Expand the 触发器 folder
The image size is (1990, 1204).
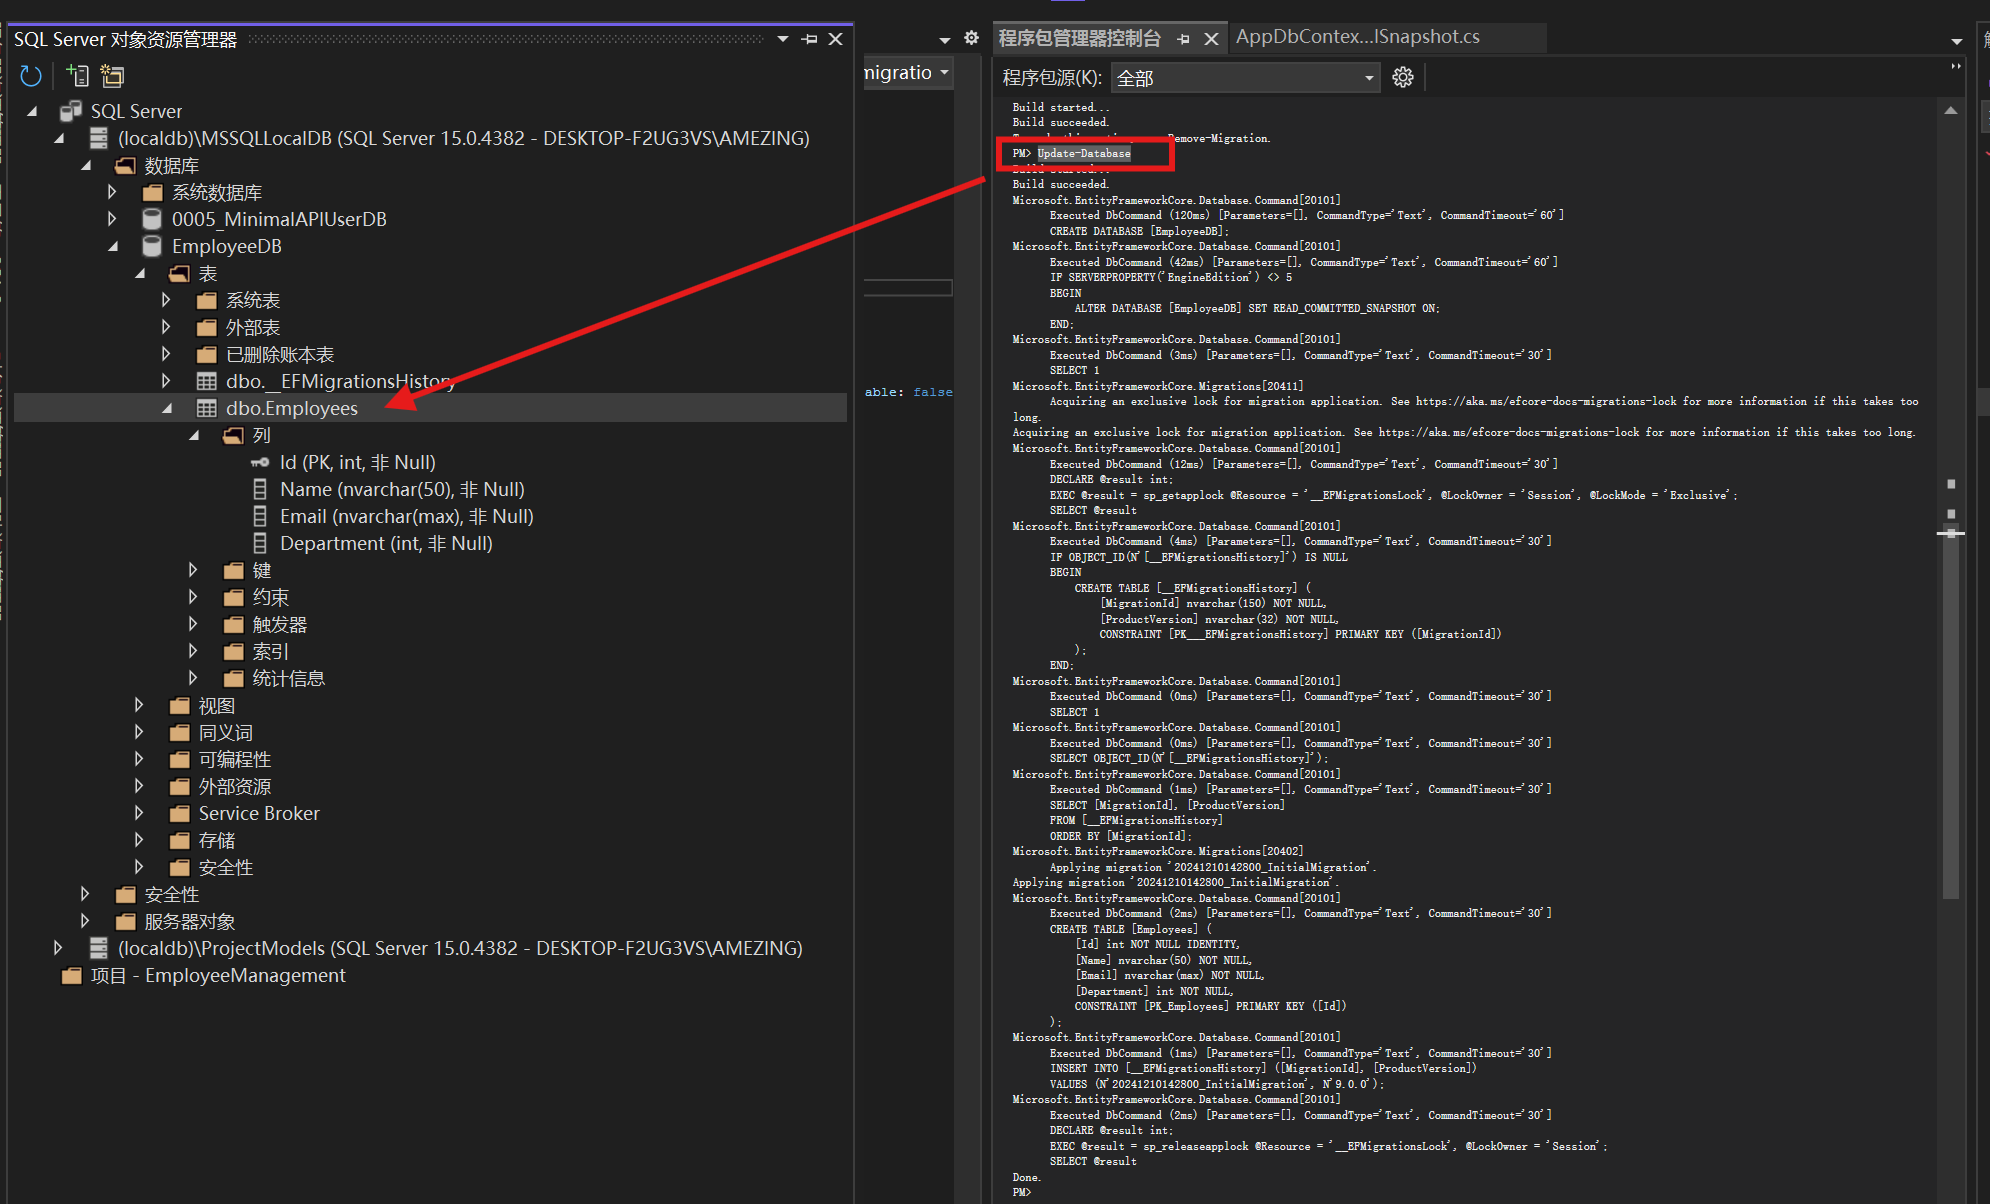[193, 624]
